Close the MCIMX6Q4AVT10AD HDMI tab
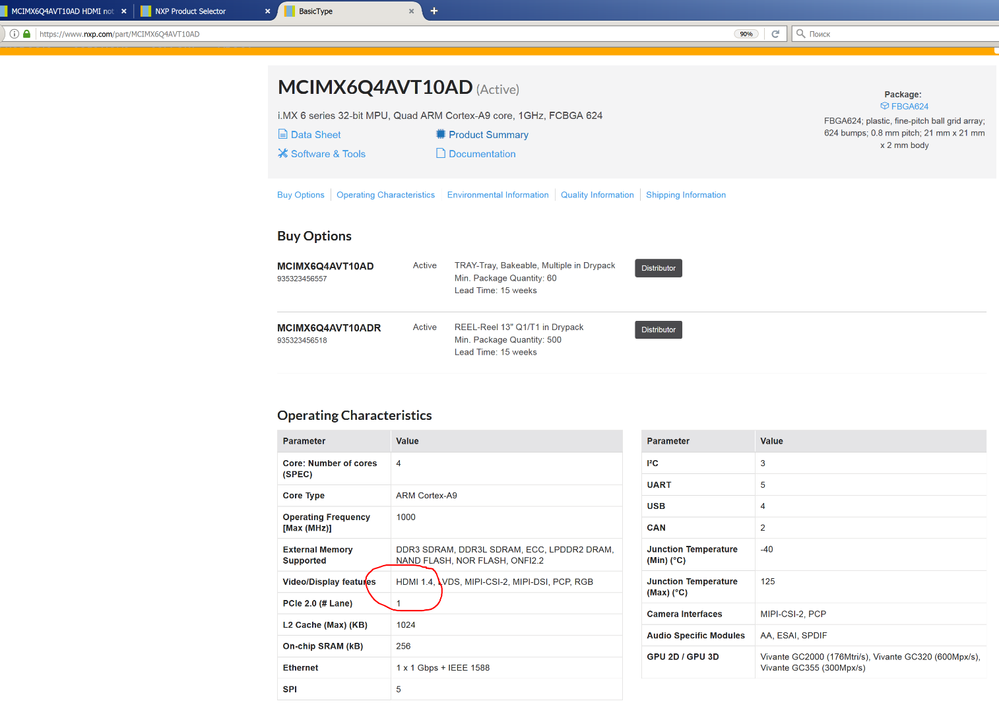Image resolution: width=999 pixels, height=713 pixels. point(124,11)
